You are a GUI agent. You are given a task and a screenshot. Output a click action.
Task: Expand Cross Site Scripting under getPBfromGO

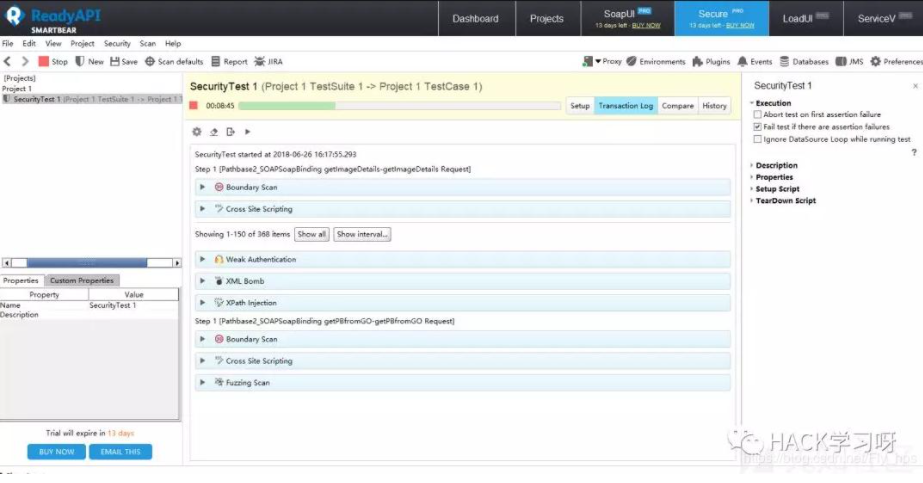click(x=202, y=361)
